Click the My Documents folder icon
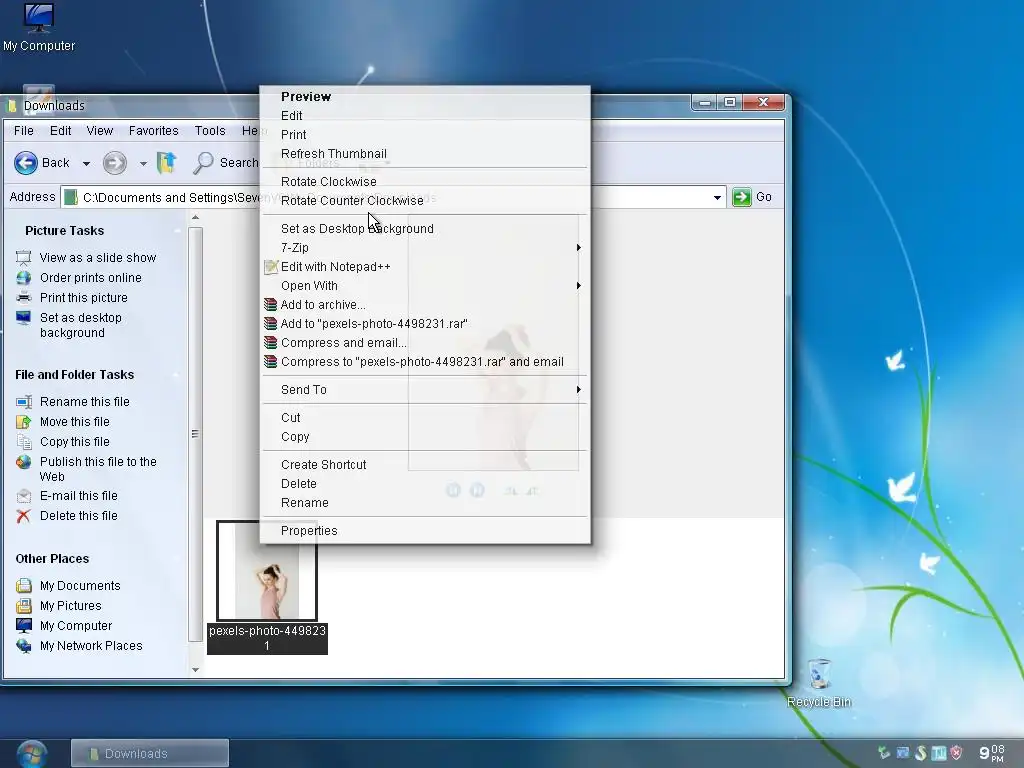 point(24,586)
